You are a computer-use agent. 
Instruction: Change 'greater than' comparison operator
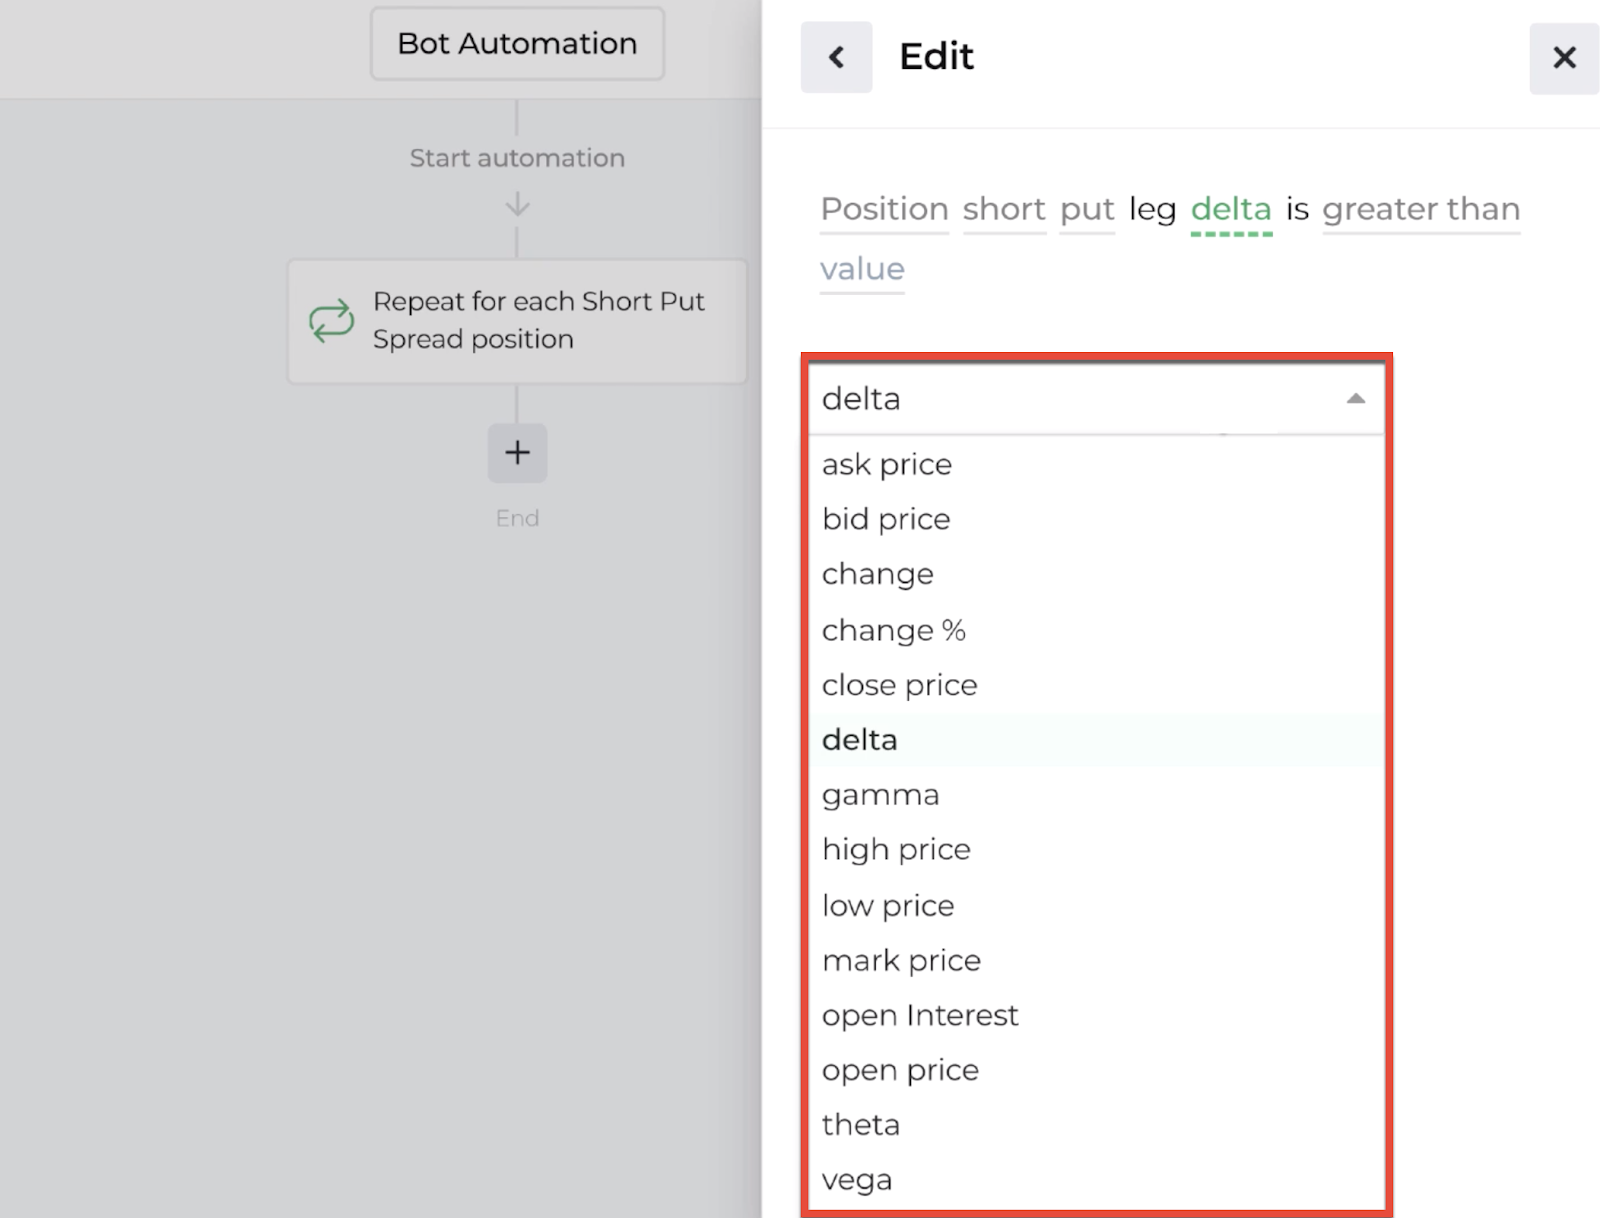1421,209
